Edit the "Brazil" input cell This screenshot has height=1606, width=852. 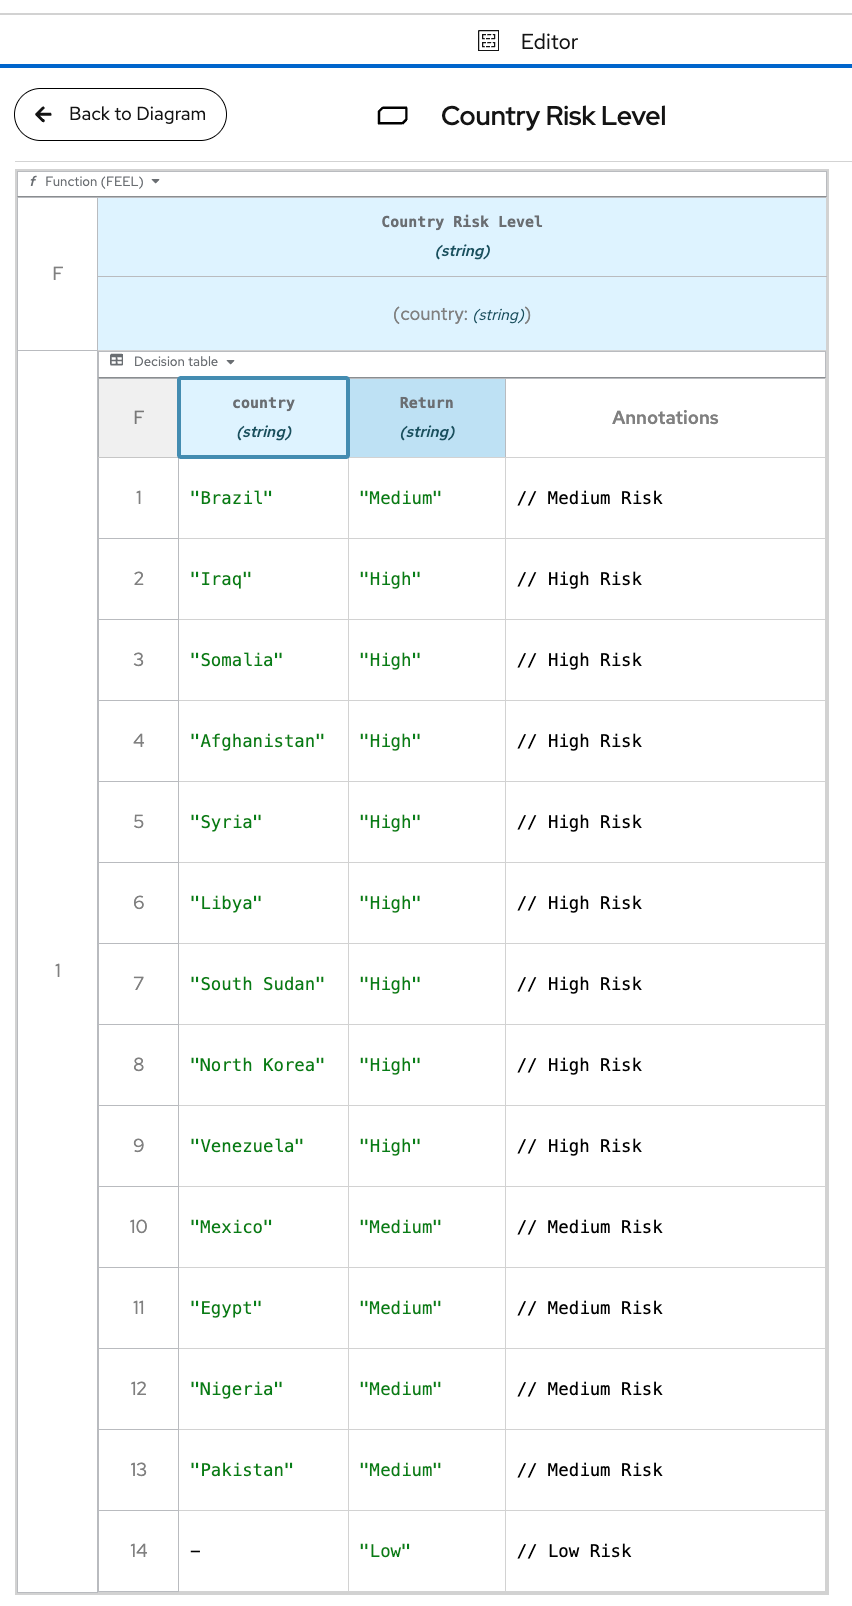click(264, 498)
